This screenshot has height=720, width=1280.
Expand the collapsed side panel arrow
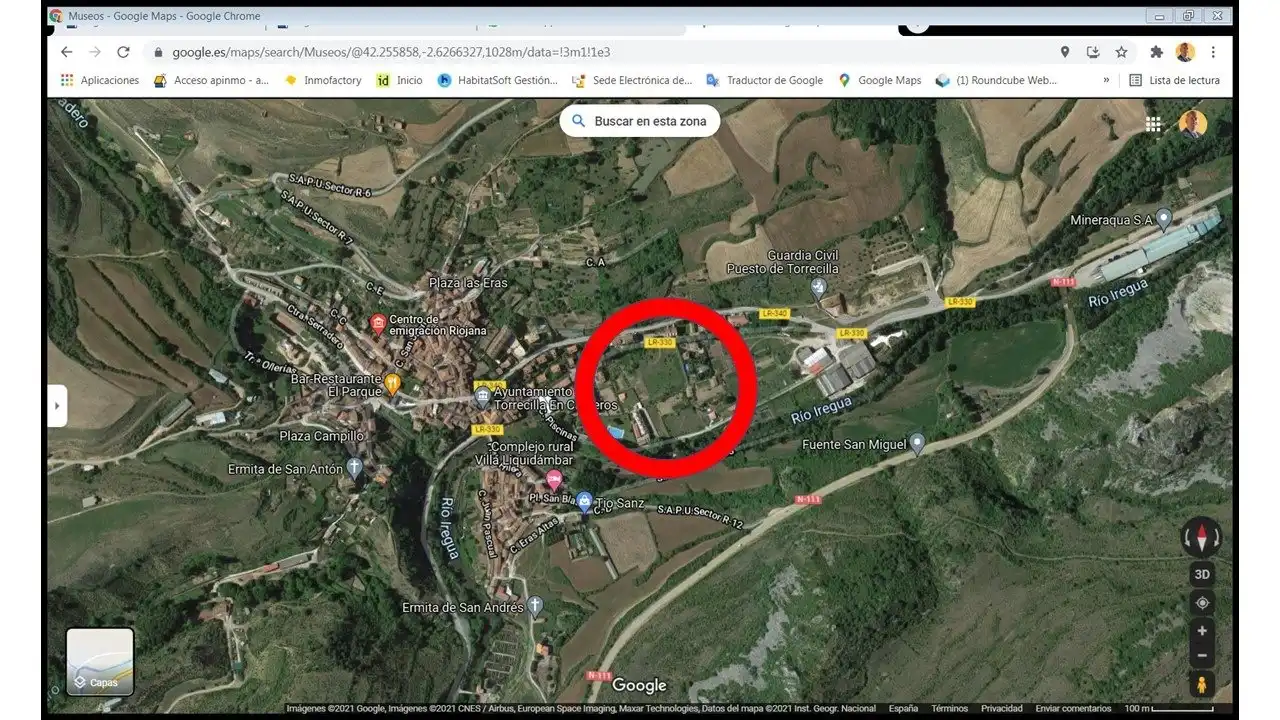[57, 406]
